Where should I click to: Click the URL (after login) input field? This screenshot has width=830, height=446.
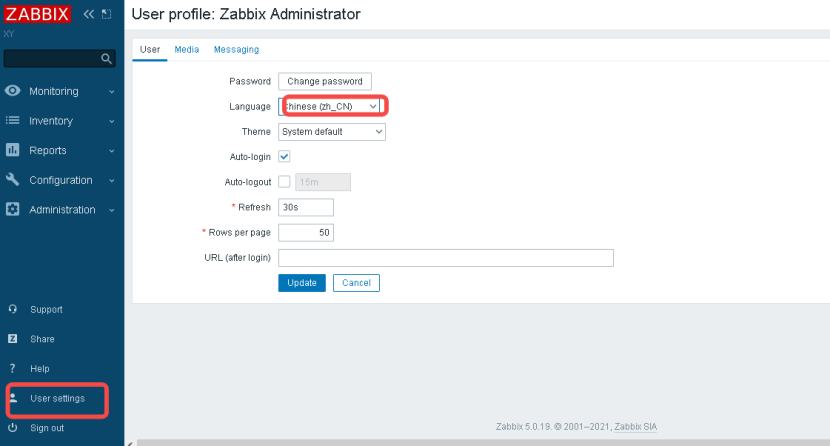click(x=446, y=258)
